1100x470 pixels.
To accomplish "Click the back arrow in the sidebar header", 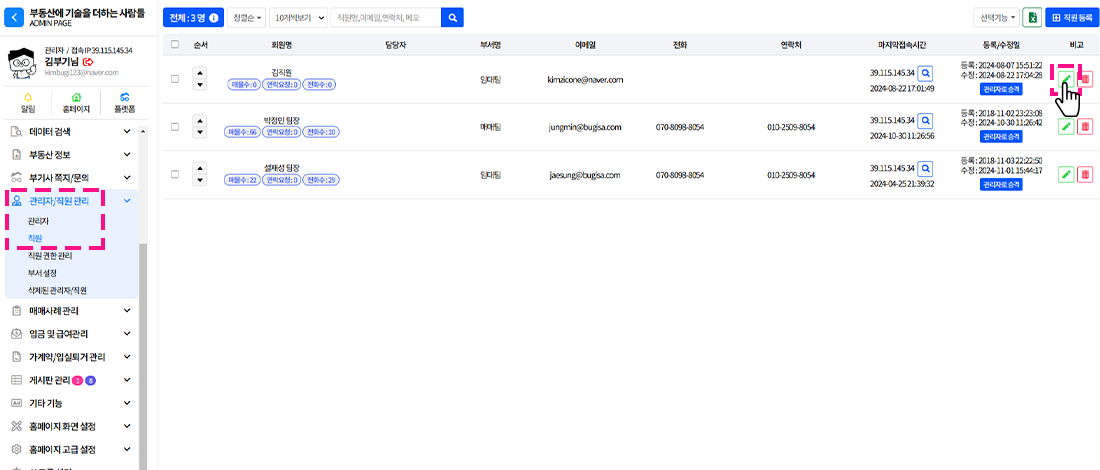I will click(x=16, y=18).
